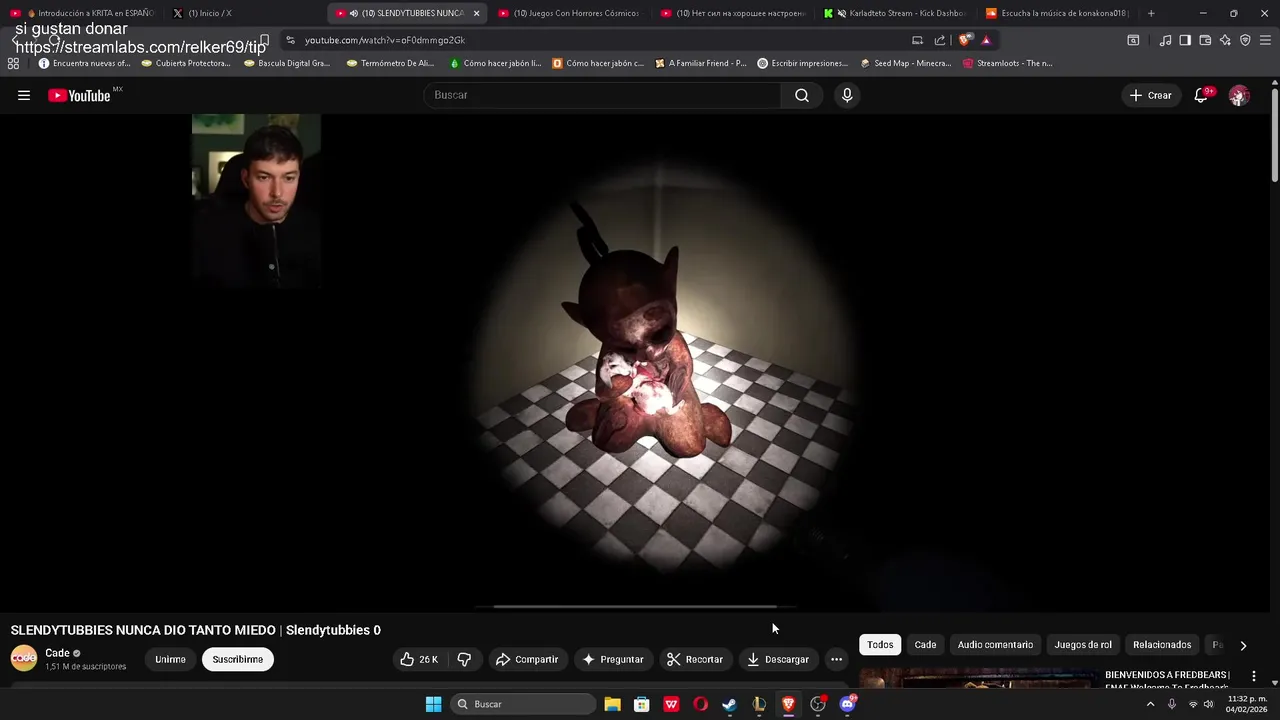Switch to the Introducción a KRITA tab
Viewport: 1280px width, 720px height.
point(82,13)
